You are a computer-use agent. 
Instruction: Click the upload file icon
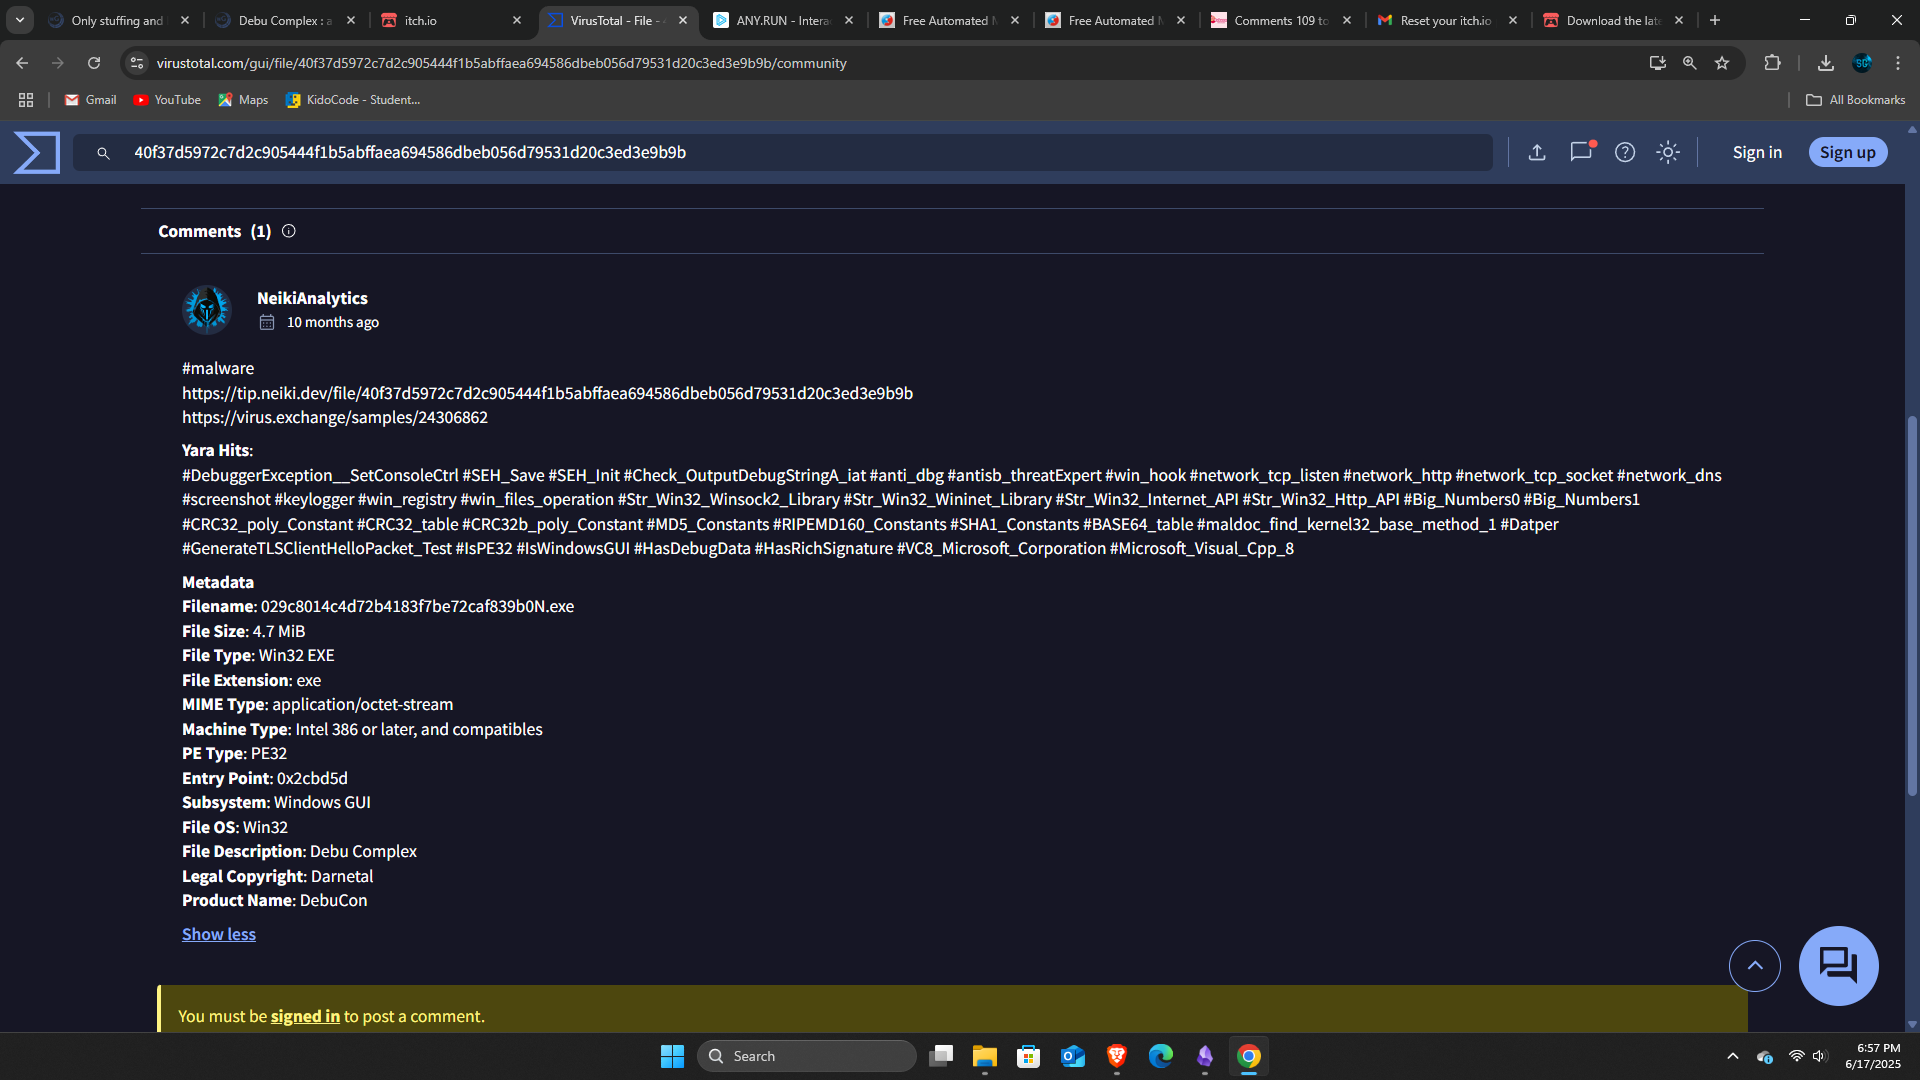click(1537, 152)
